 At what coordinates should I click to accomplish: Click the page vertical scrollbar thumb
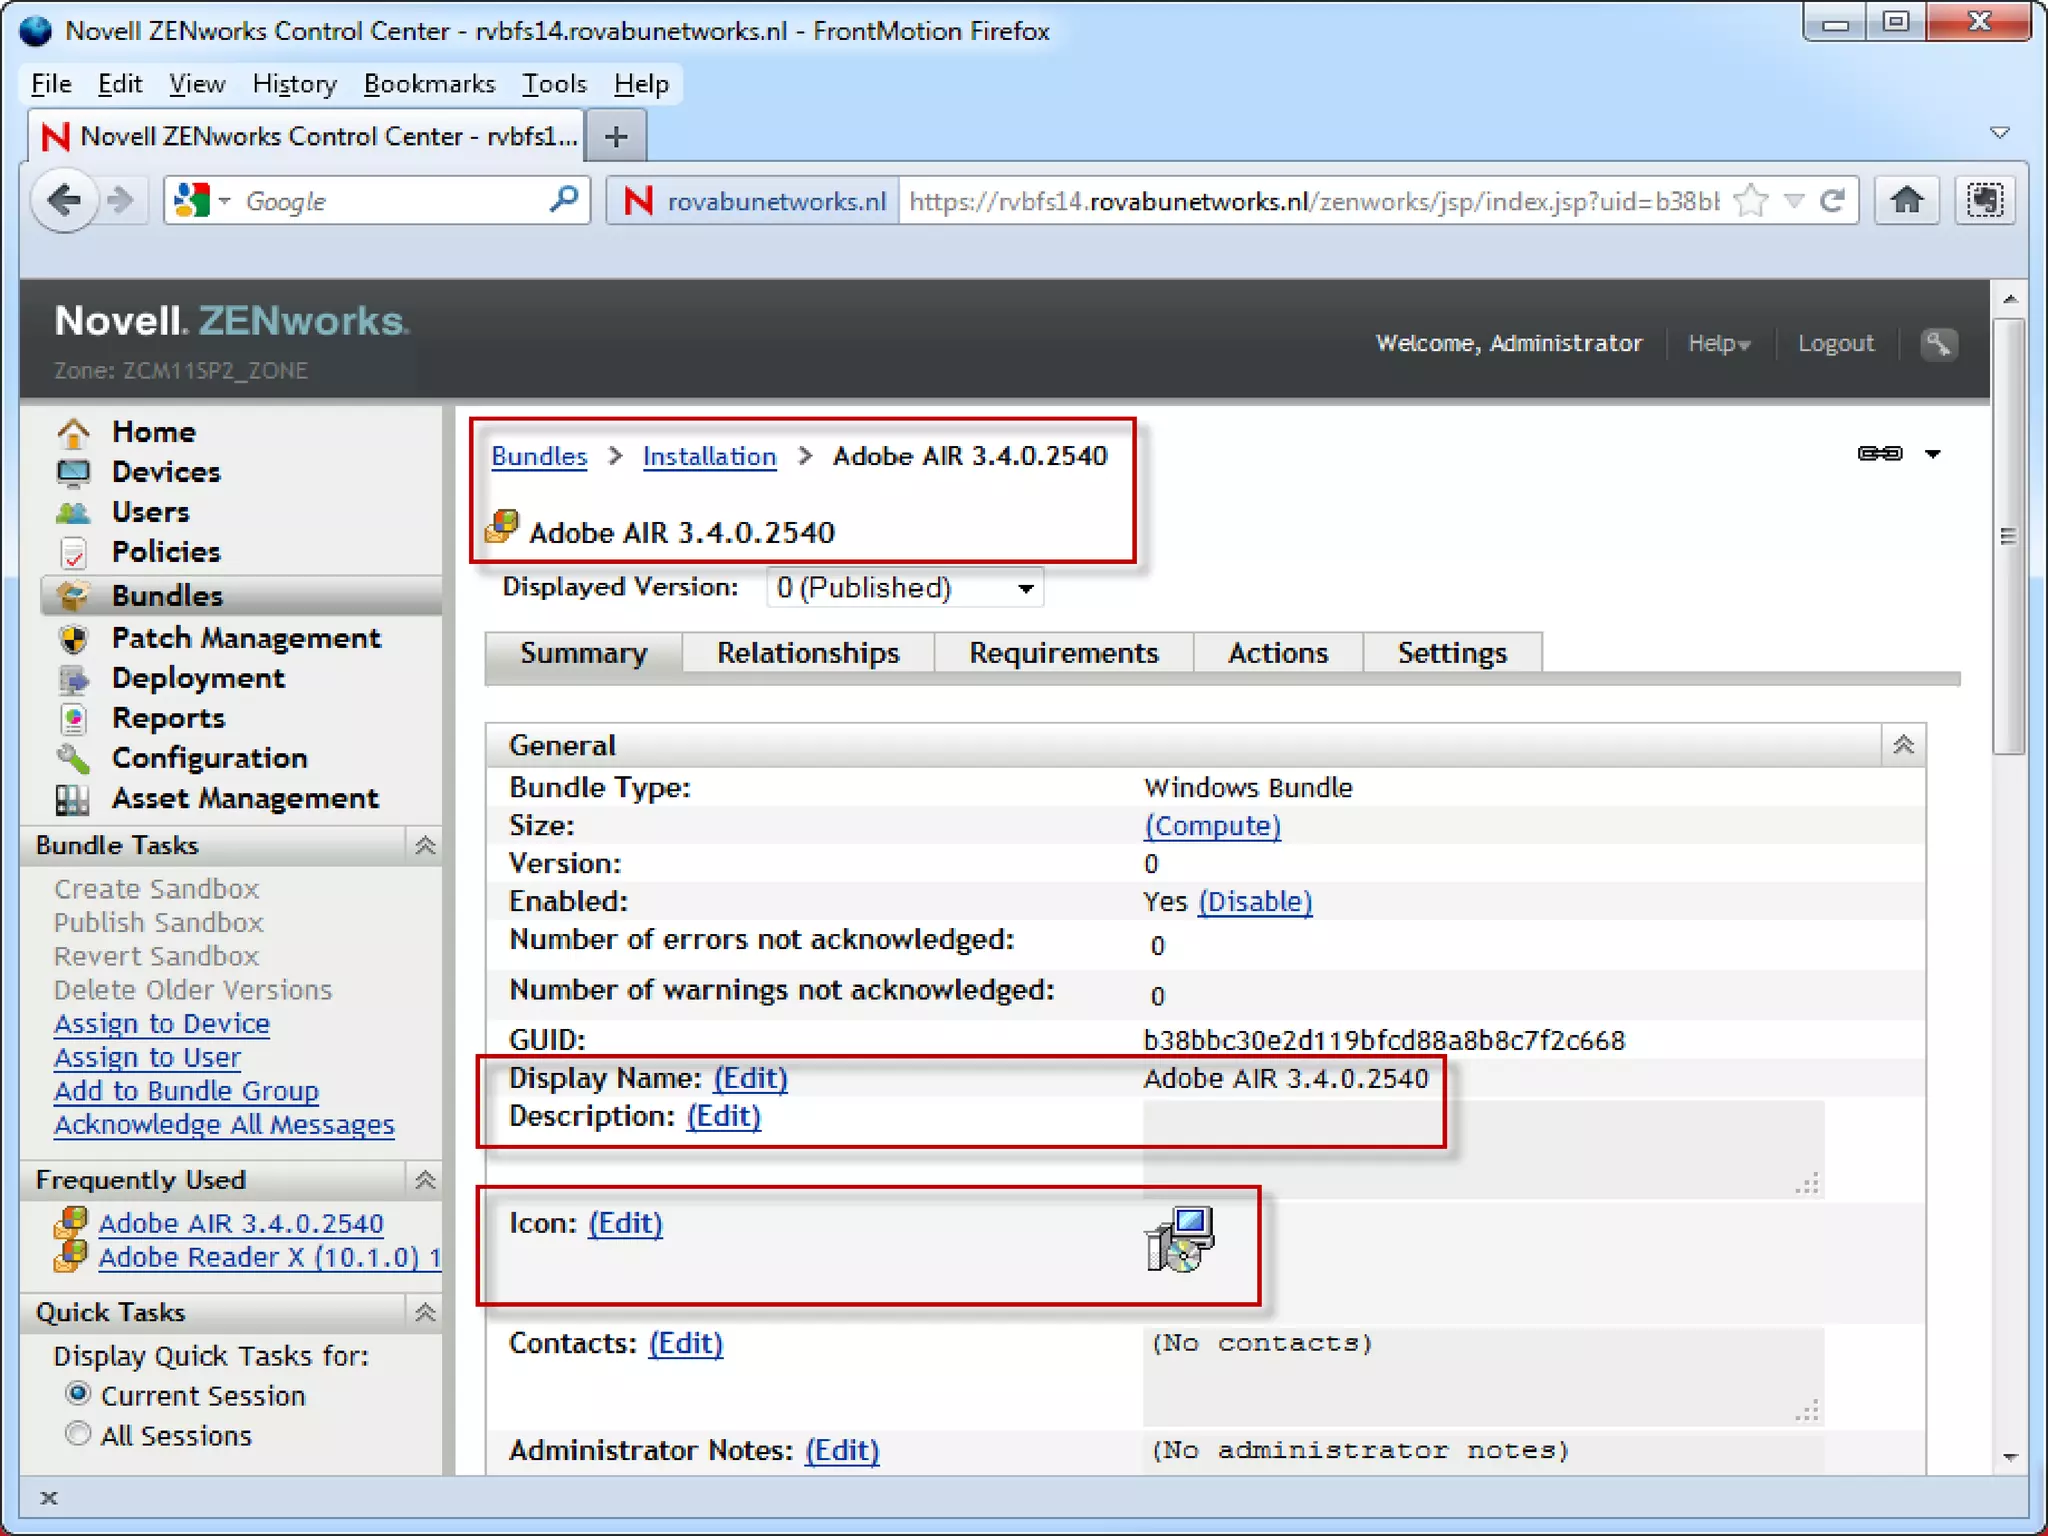click(x=2007, y=536)
